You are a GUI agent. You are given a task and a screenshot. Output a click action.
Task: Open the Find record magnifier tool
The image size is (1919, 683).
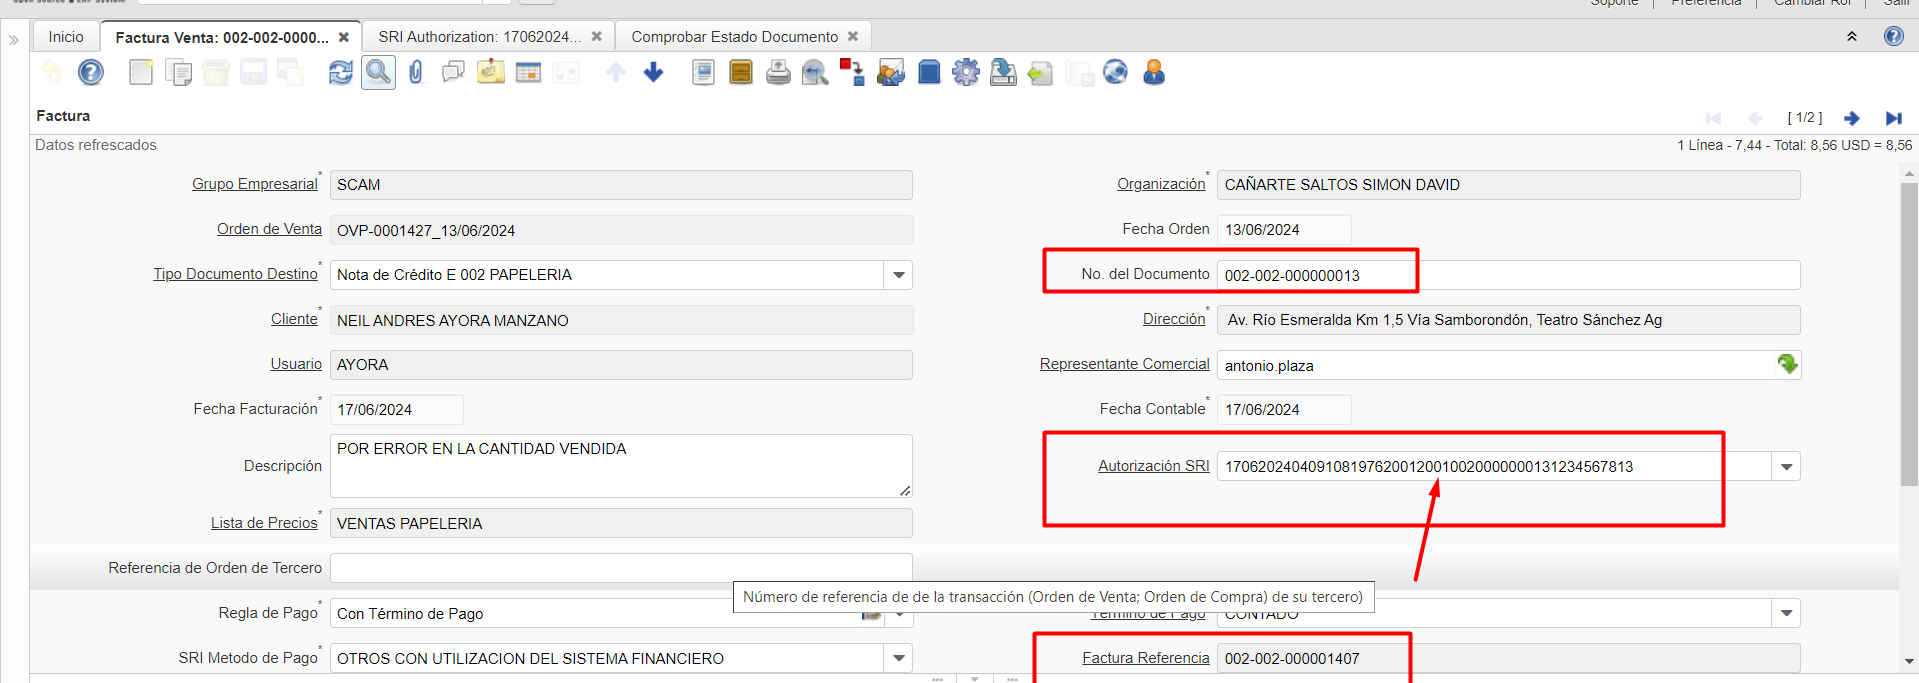point(378,73)
